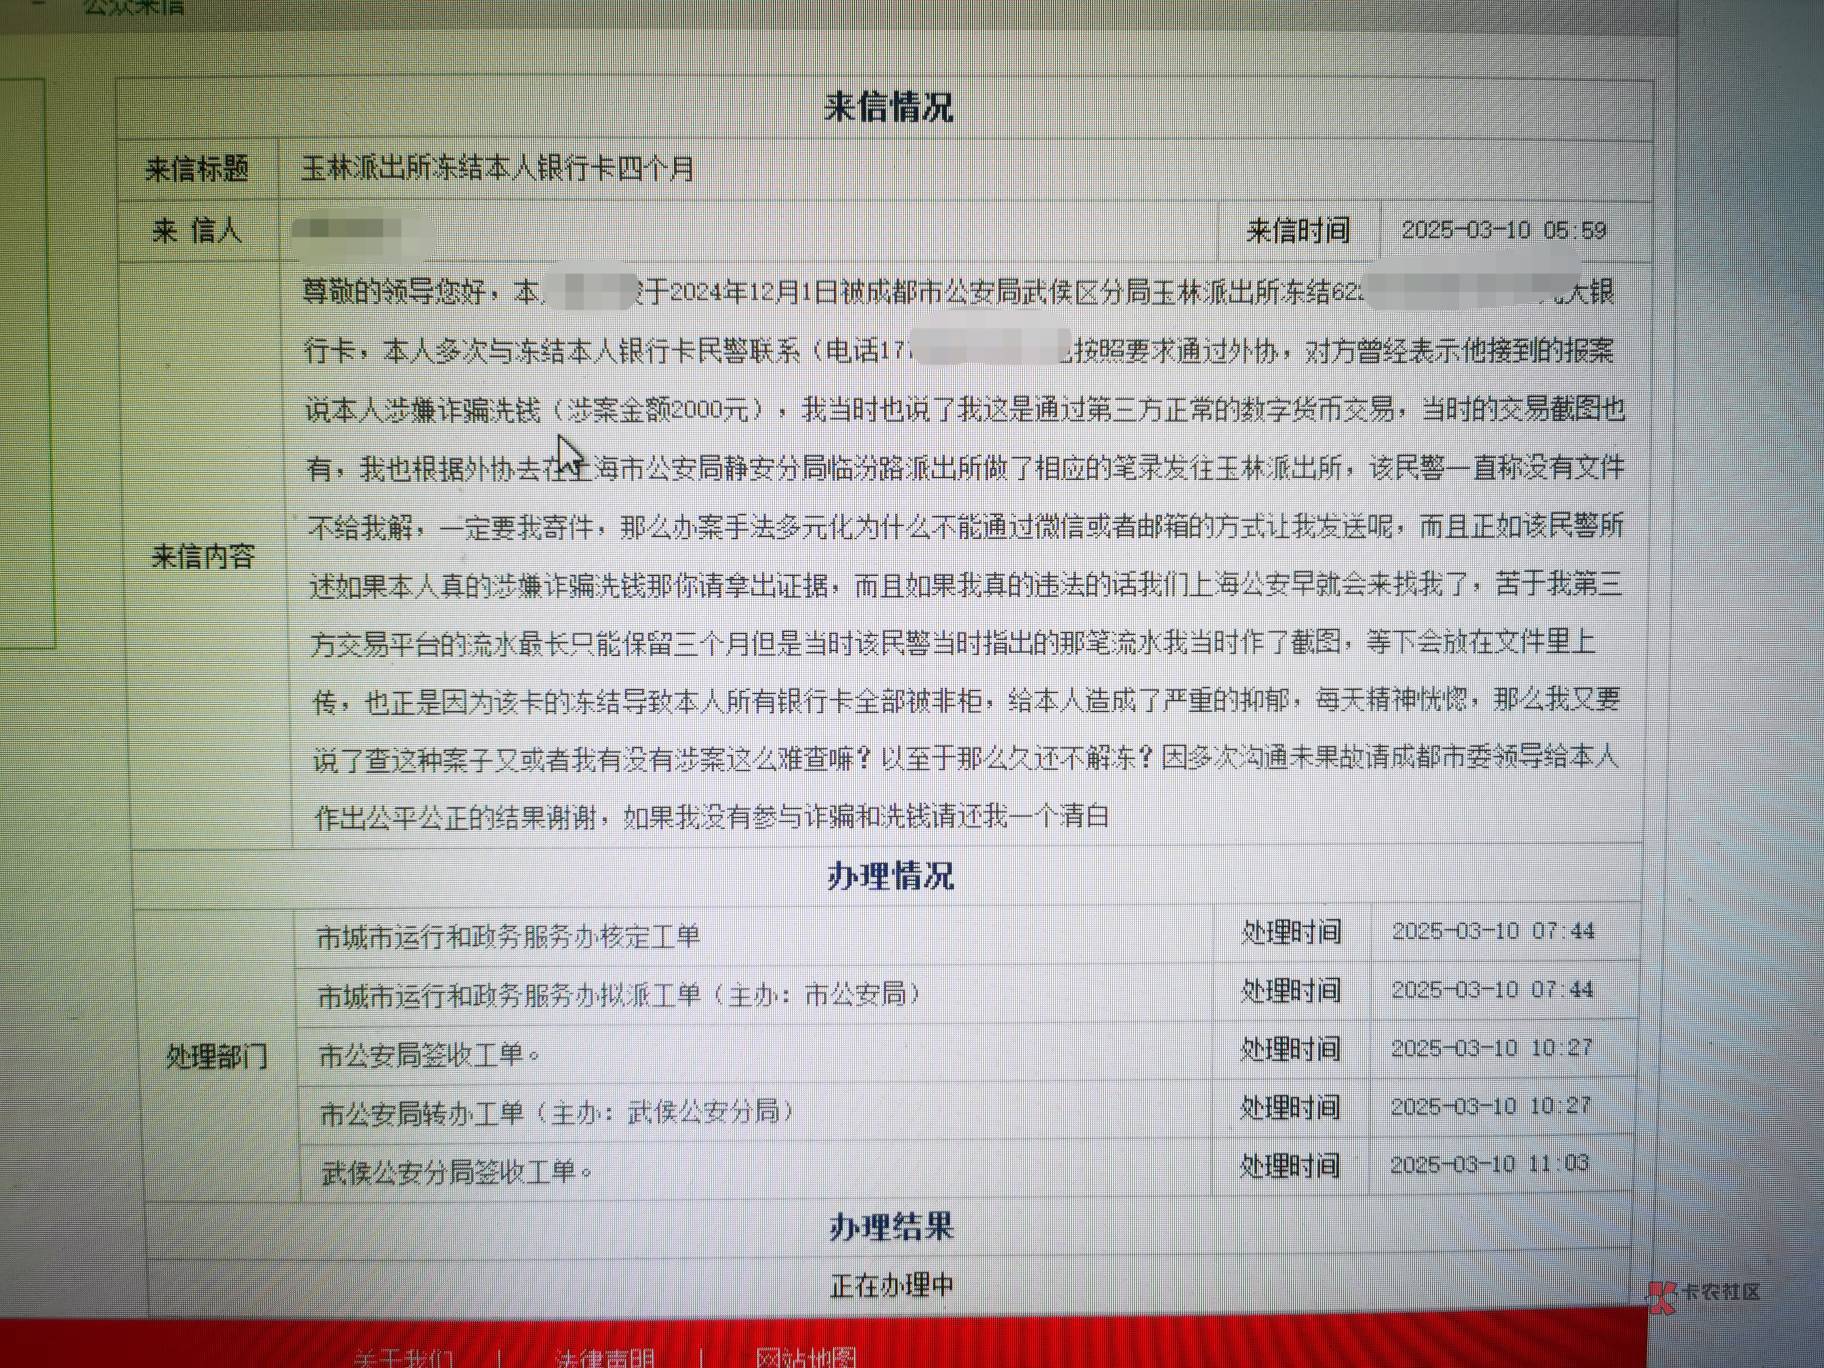
Task: Click the 办理情况 section heading
Action: (890, 876)
